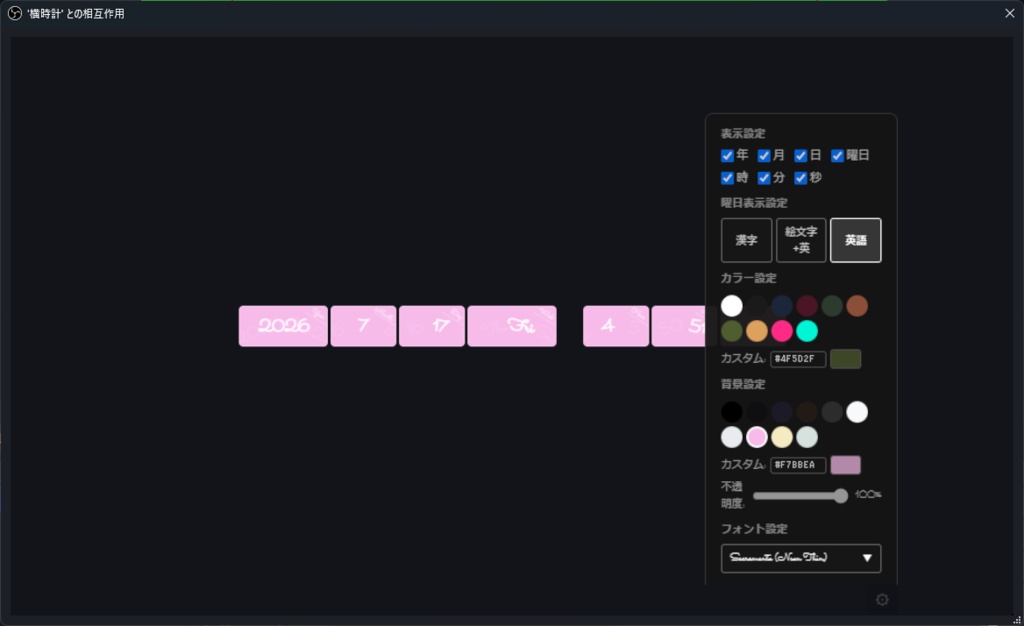Click the opacity slider handle
Viewport: 1024px width, 626px height.
click(x=840, y=496)
